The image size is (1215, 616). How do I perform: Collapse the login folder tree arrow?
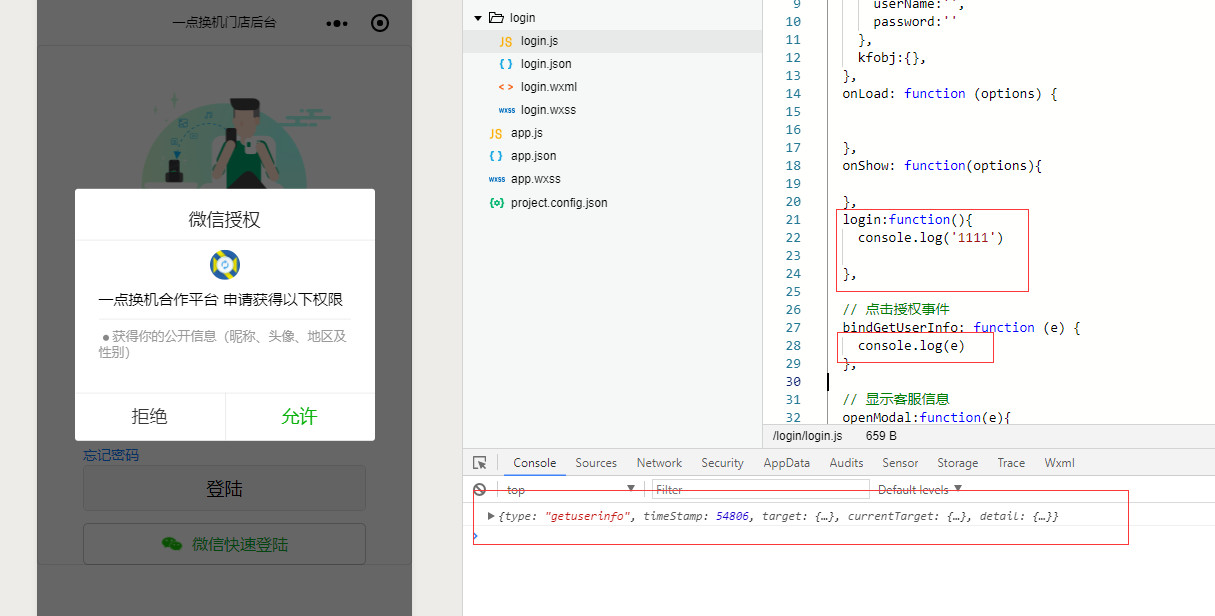[478, 18]
